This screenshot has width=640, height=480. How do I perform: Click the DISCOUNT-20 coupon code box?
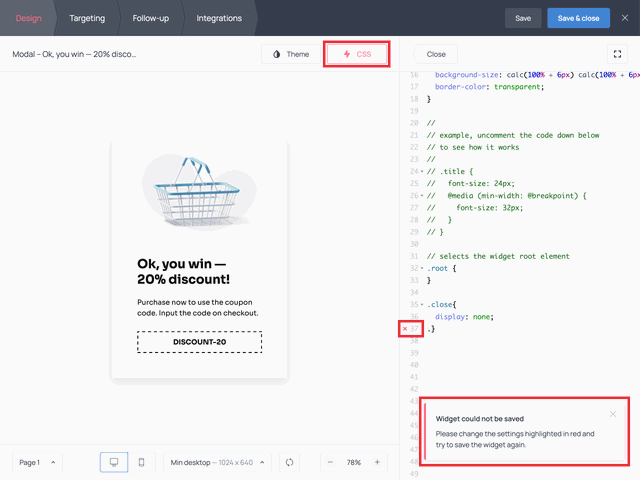tap(199, 342)
